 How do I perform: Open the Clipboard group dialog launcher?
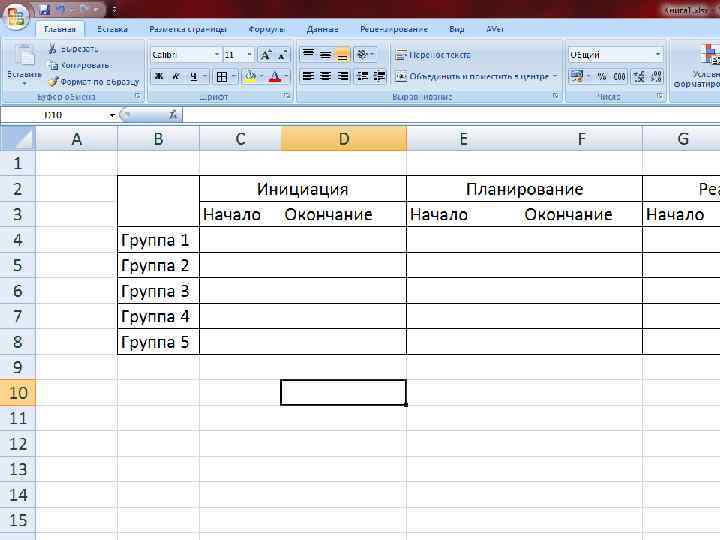(x=137, y=96)
